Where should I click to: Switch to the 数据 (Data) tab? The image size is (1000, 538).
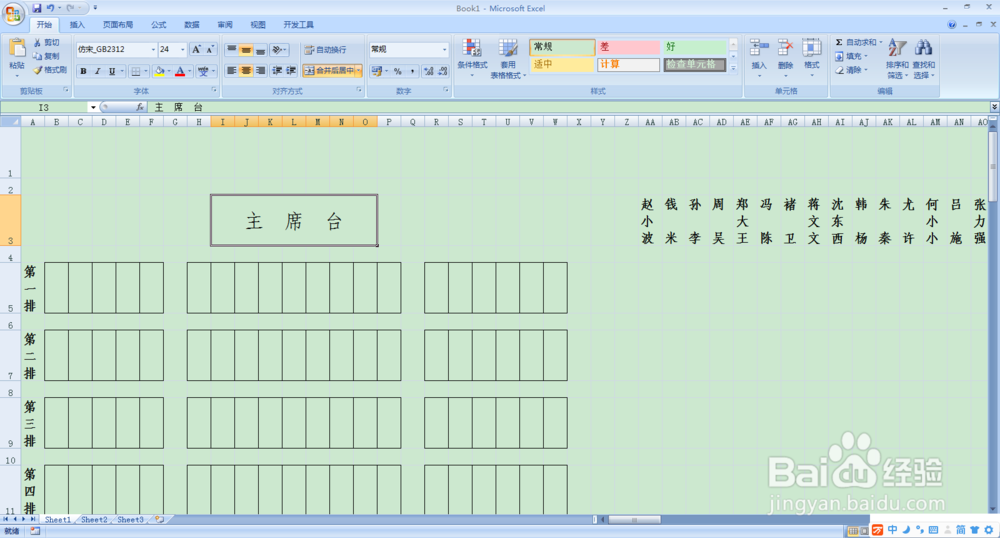[x=192, y=25]
